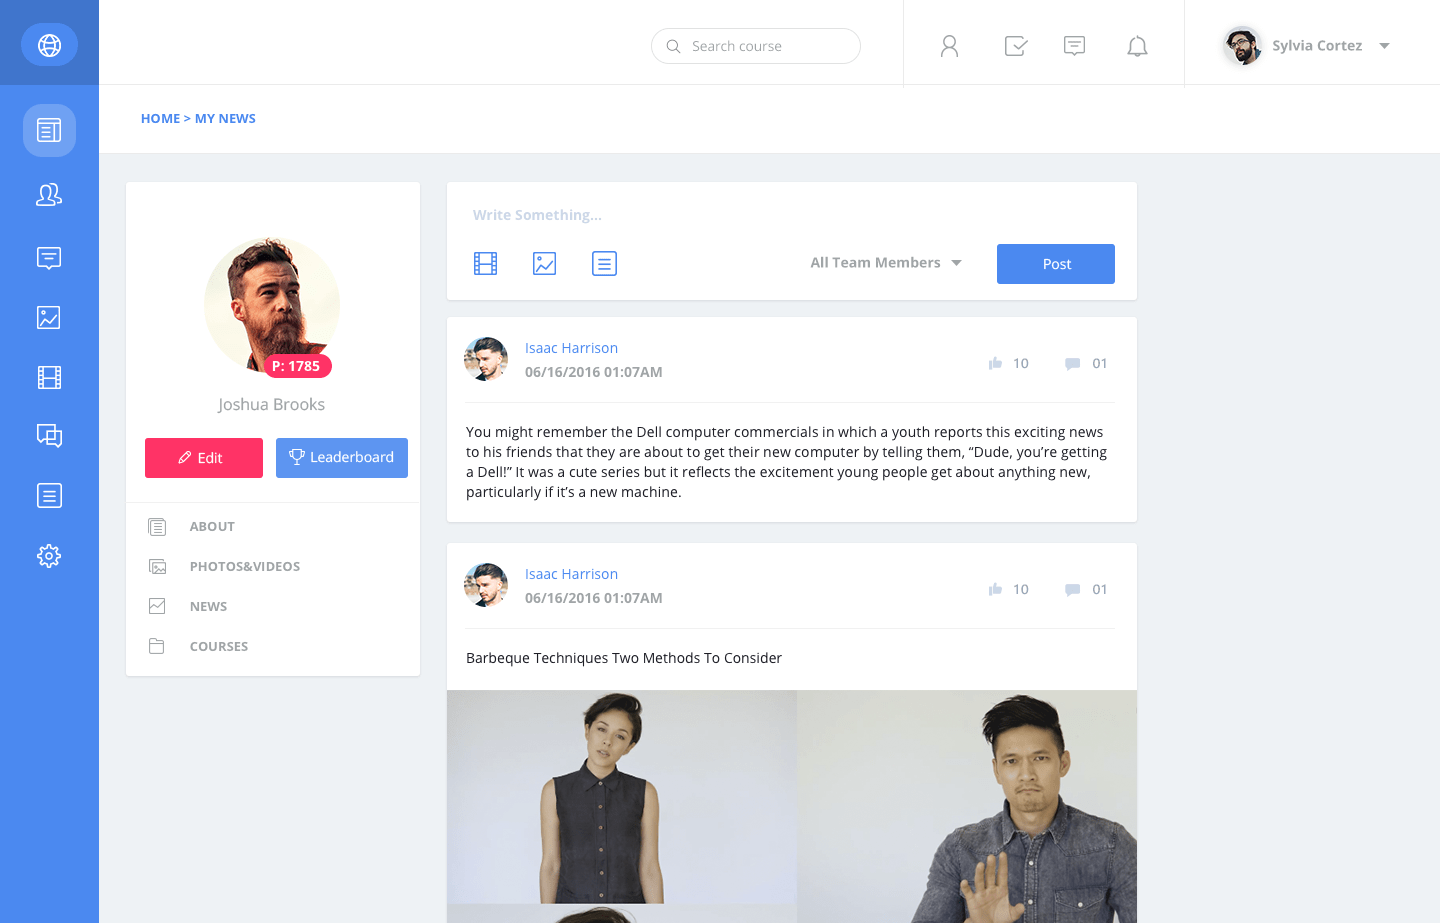
Task: Click Isaac Harrison avatar on Barbeque post
Action: point(486,585)
